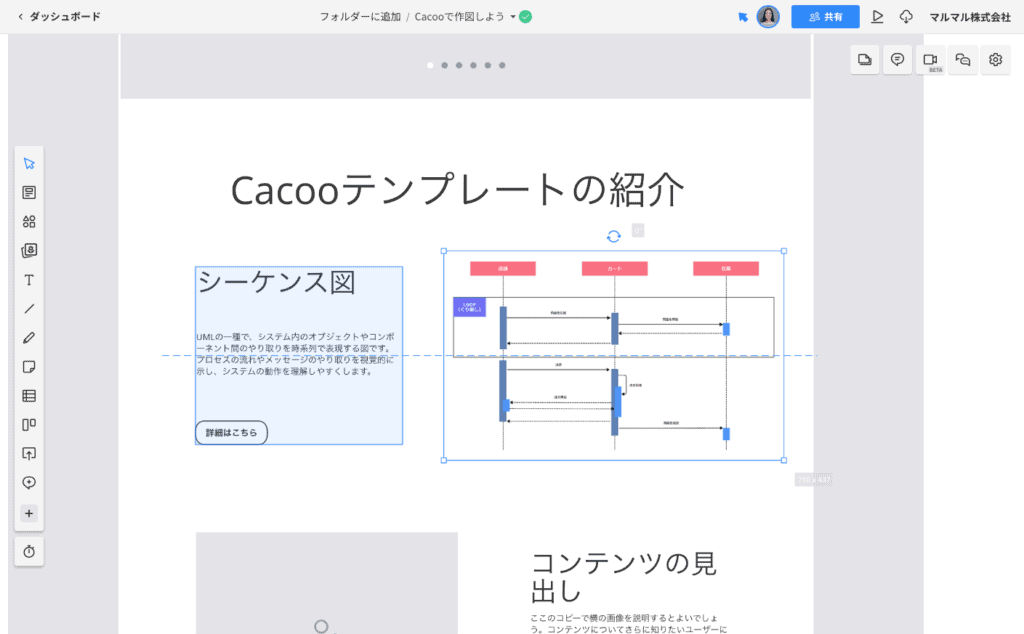Image resolution: width=1024 pixels, height=634 pixels.
Task: Select the Line tool
Action: tap(29, 309)
